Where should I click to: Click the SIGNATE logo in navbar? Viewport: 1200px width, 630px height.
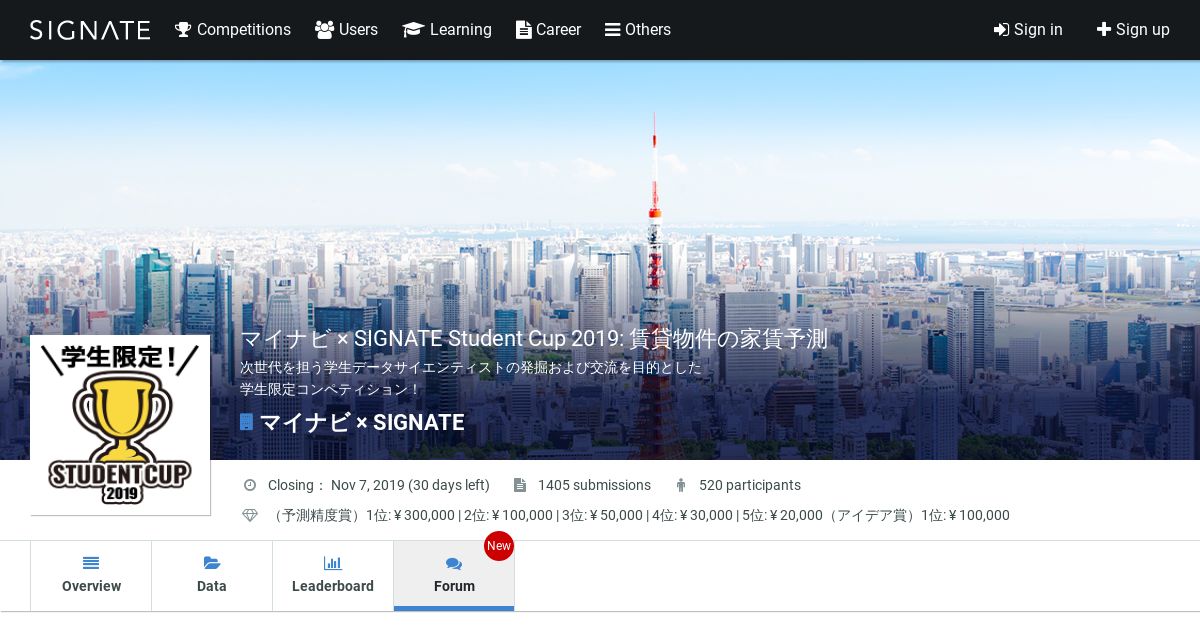90,30
